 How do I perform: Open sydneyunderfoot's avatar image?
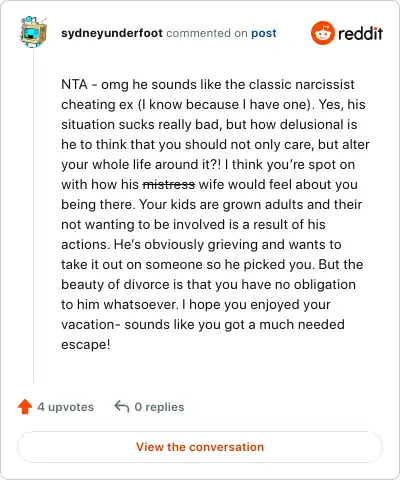click(x=33, y=32)
